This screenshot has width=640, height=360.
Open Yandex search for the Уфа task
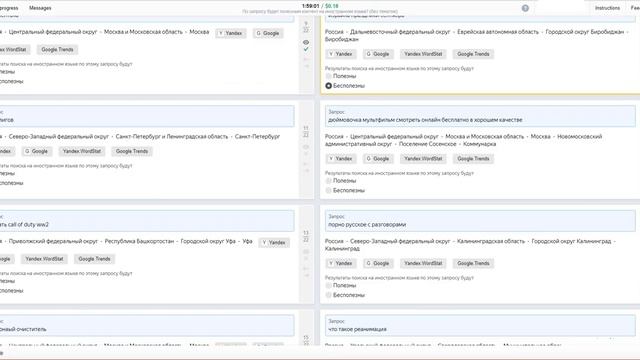[x=274, y=242]
